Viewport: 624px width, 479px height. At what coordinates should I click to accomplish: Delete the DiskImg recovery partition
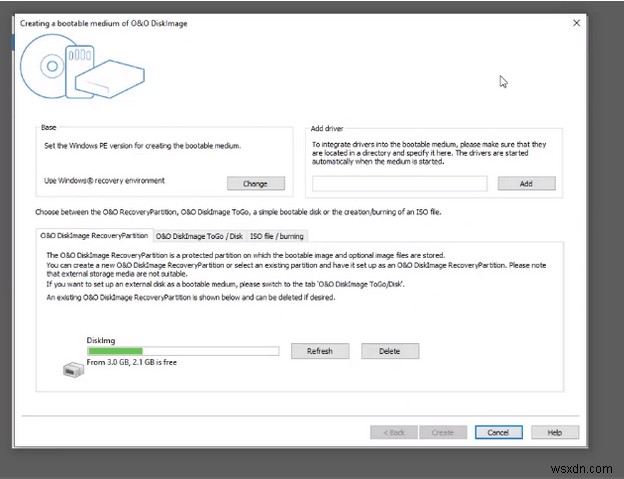[x=390, y=351]
